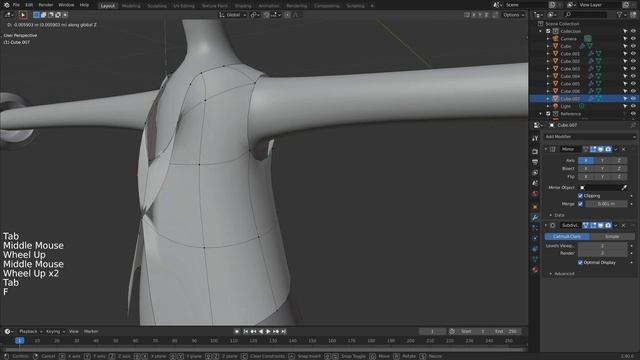640x360 pixels.
Task: Switch to the Layout workspace tab
Action: coord(107,6)
